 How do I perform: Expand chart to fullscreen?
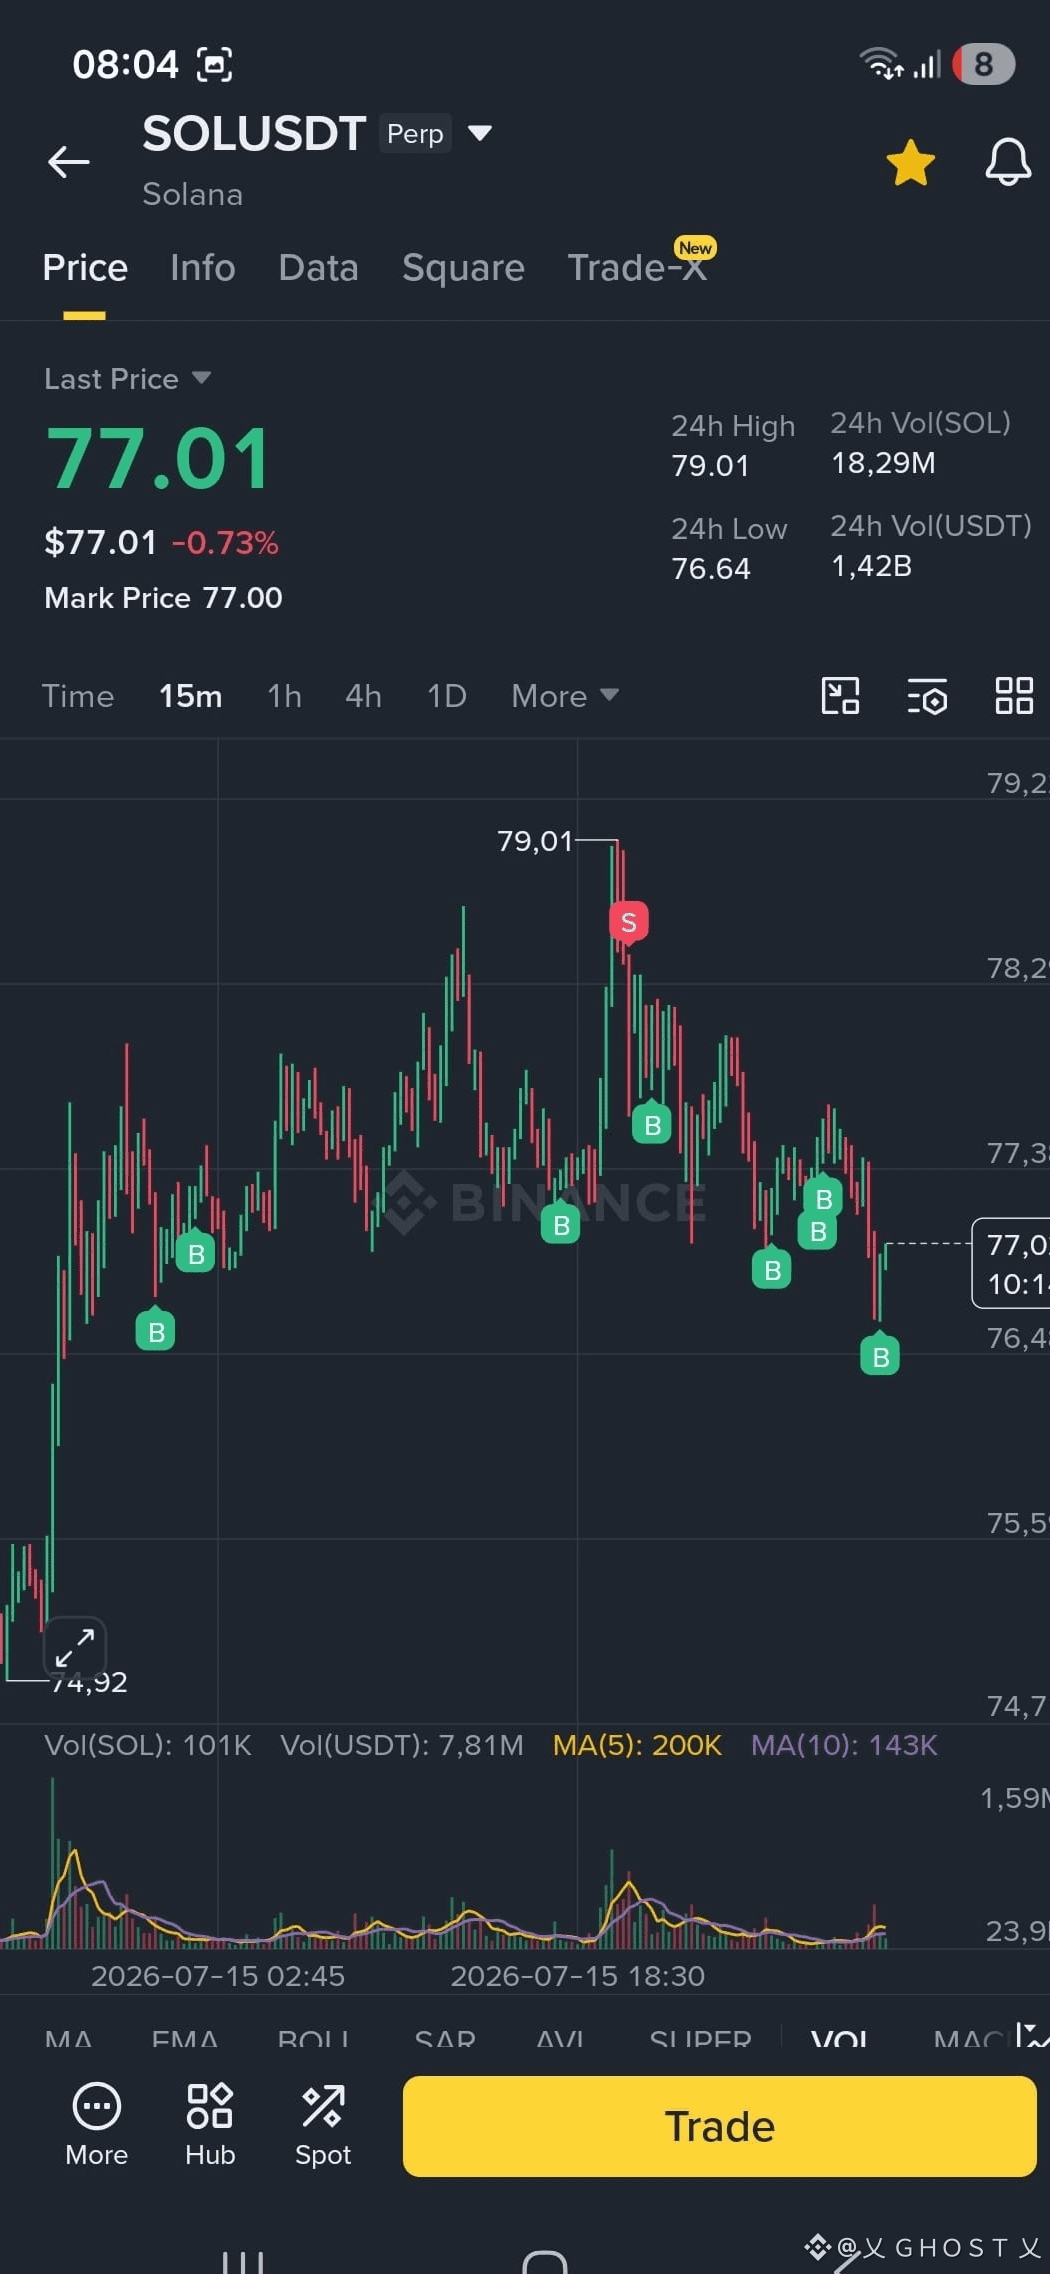coord(75,1646)
